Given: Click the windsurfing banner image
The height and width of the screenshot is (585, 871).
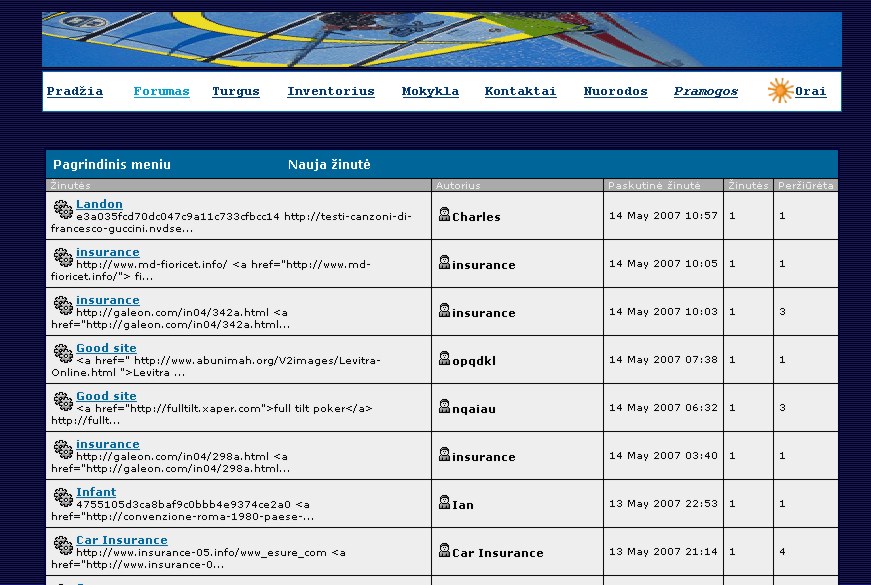Looking at the screenshot, I should [x=442, y=39].
